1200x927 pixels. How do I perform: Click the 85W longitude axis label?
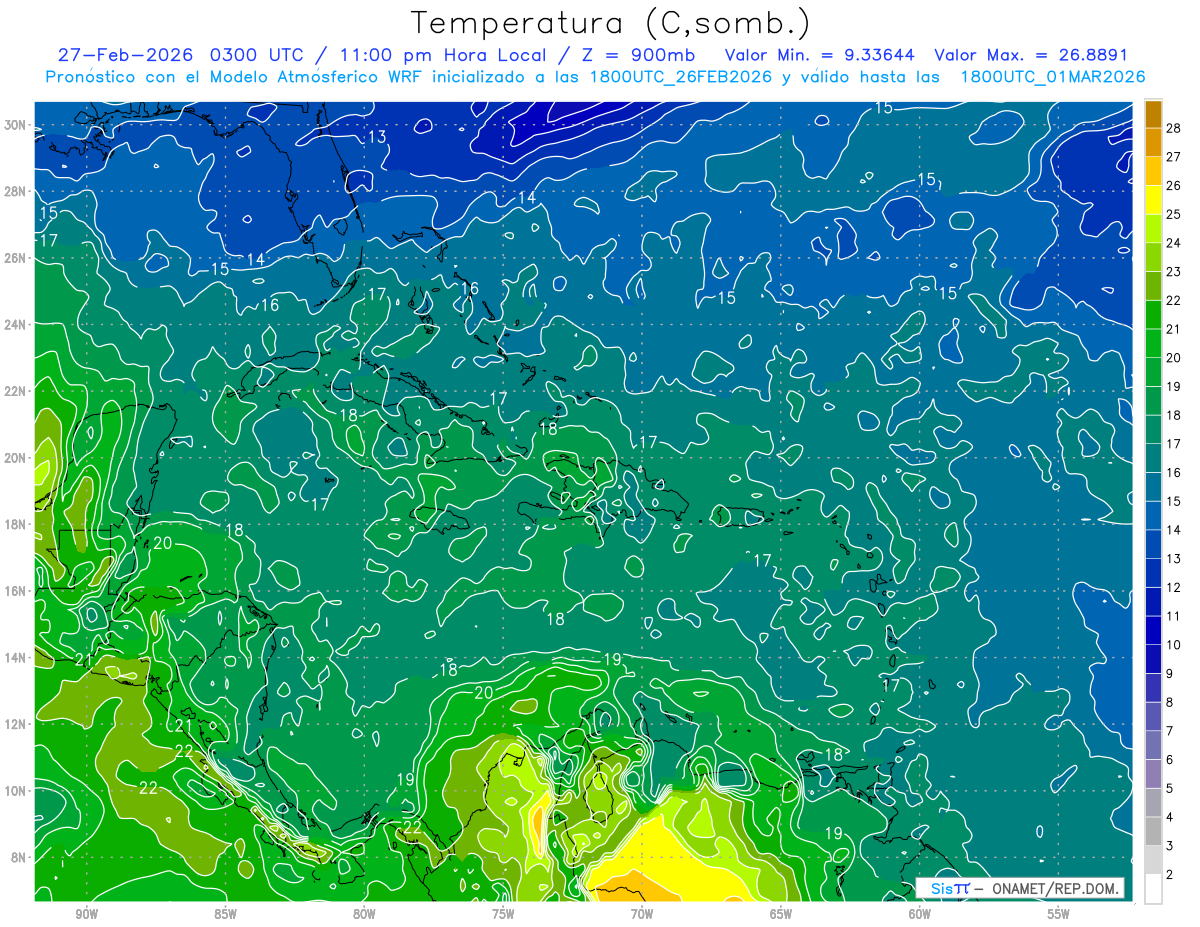(x=225, y=913)
